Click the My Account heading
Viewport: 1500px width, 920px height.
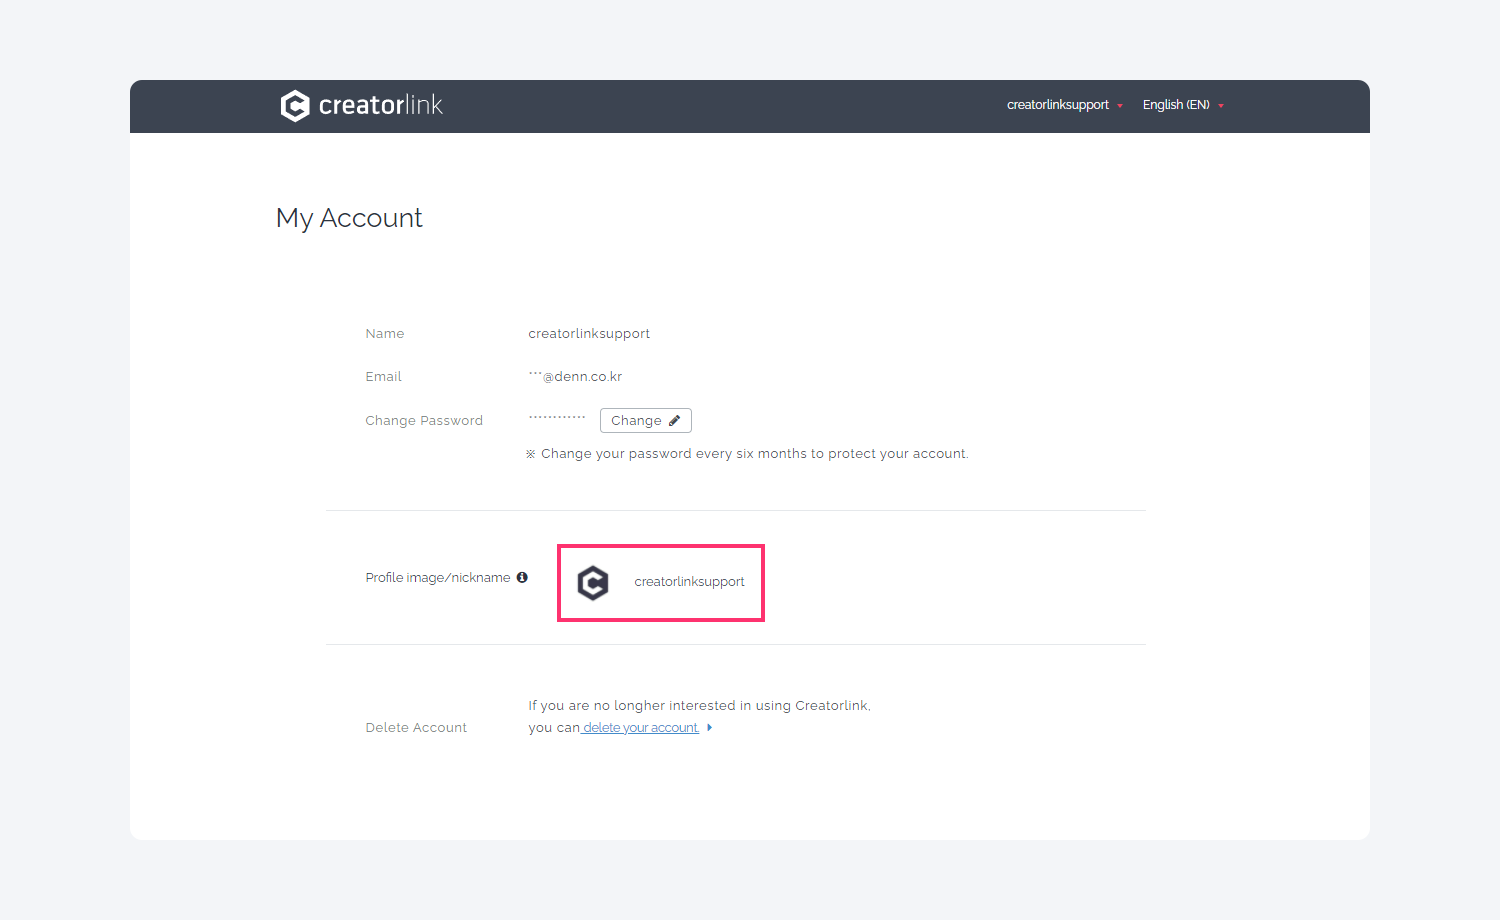tap(349, 218)
